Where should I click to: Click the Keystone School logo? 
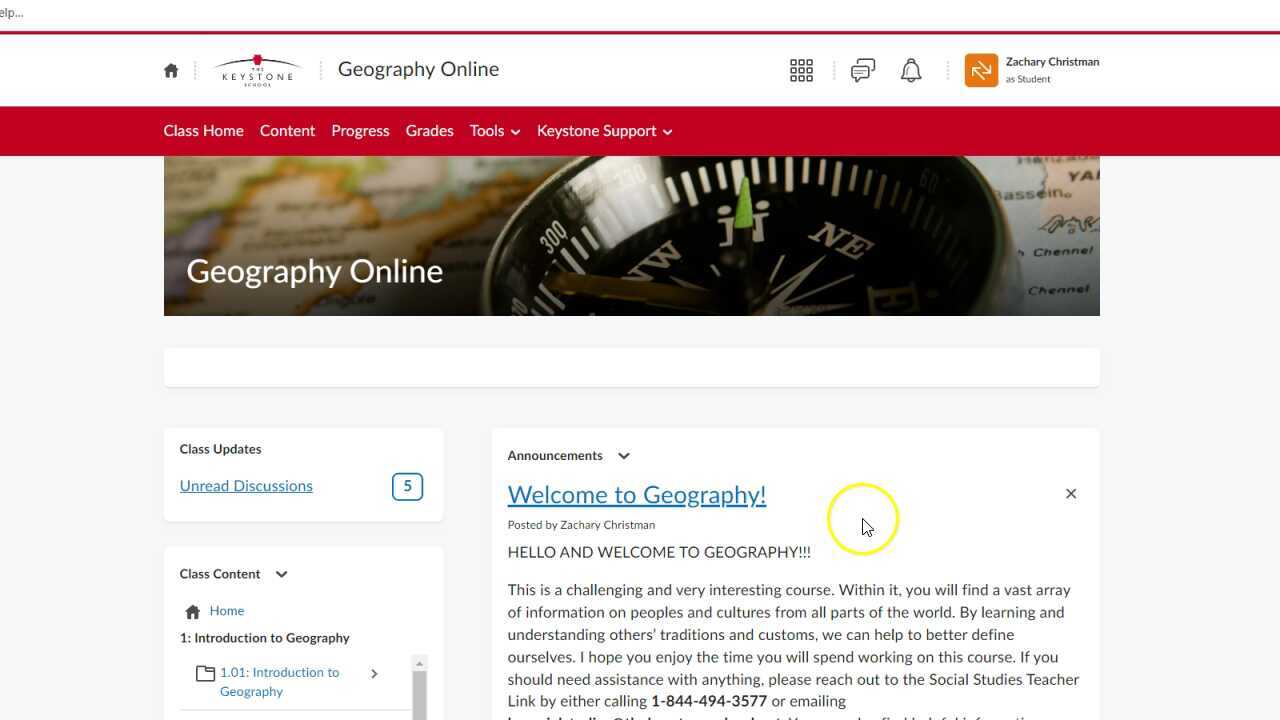tap(258, 70)
